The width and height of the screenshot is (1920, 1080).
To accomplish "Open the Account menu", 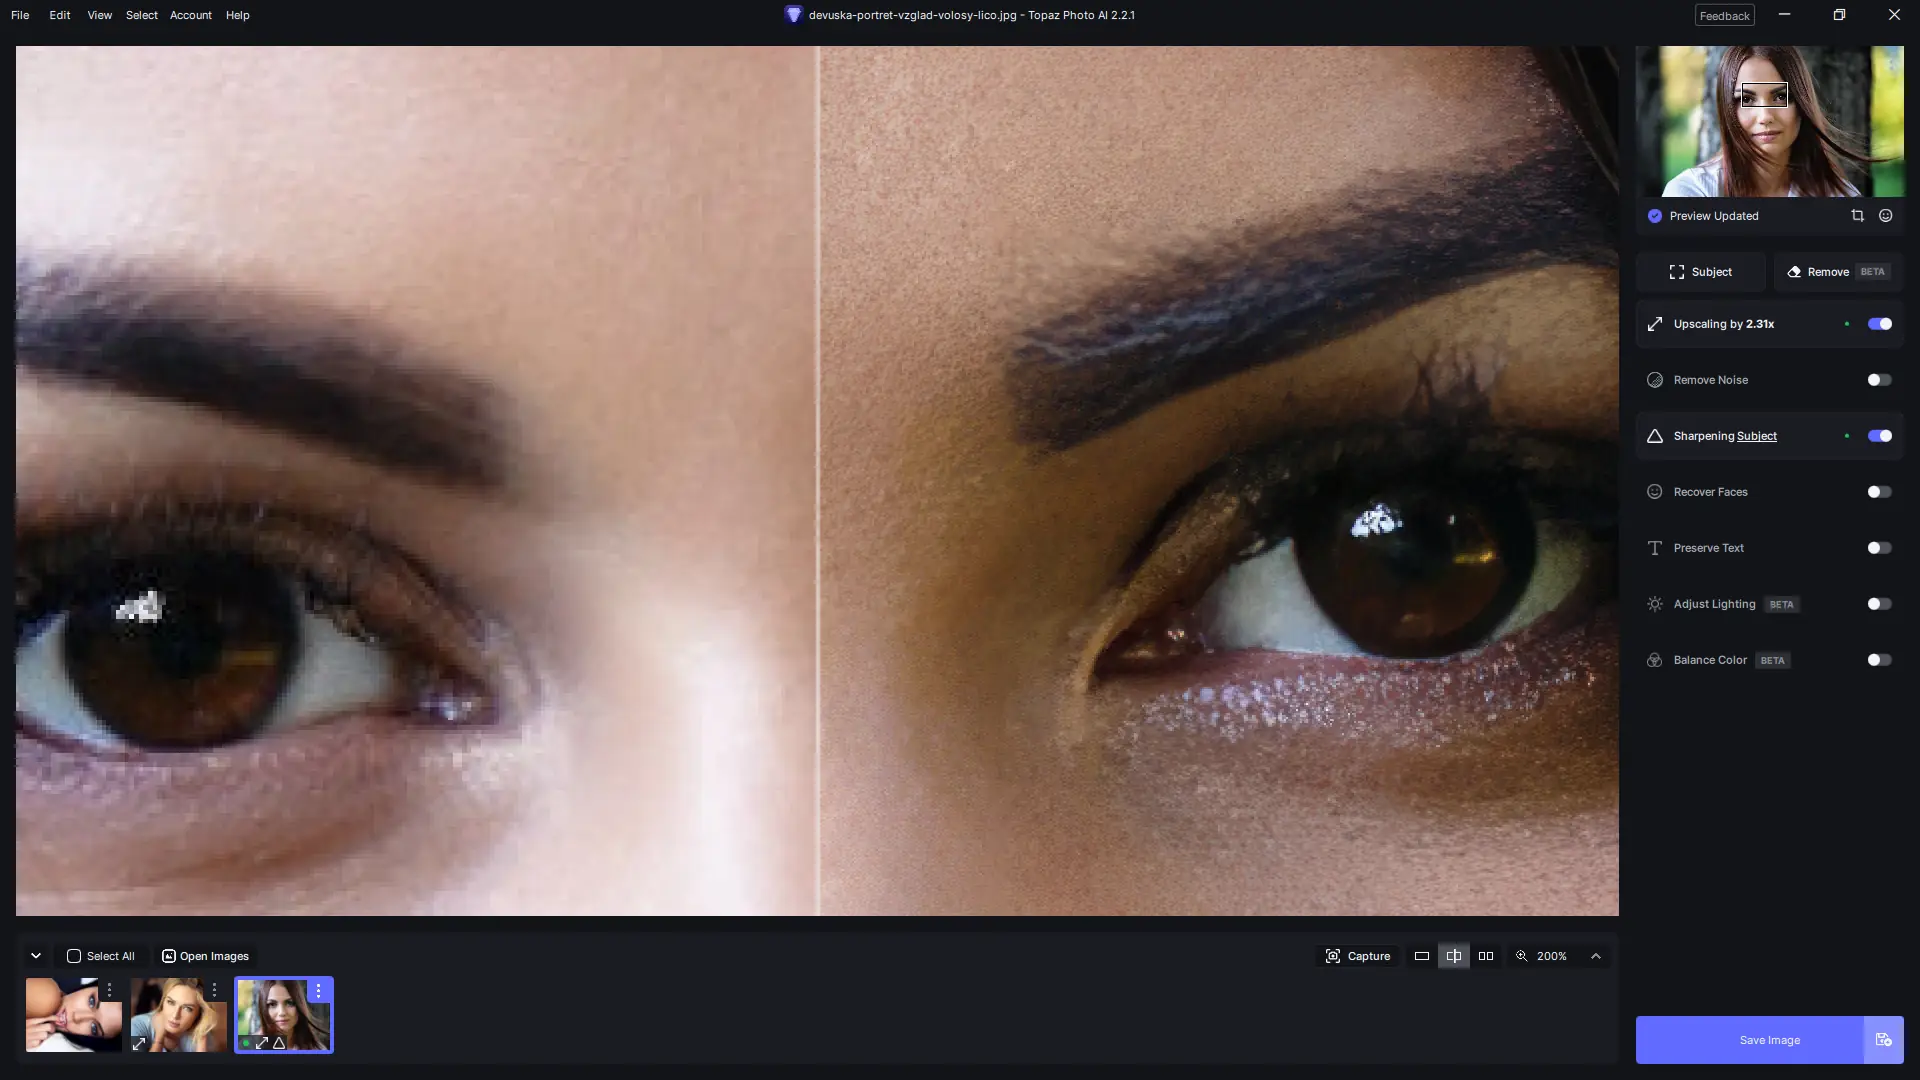I will click(x=190, y=15).
